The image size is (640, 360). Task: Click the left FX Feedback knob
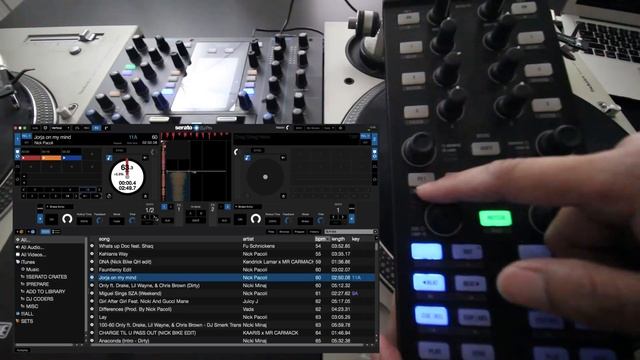pos(99,220)
